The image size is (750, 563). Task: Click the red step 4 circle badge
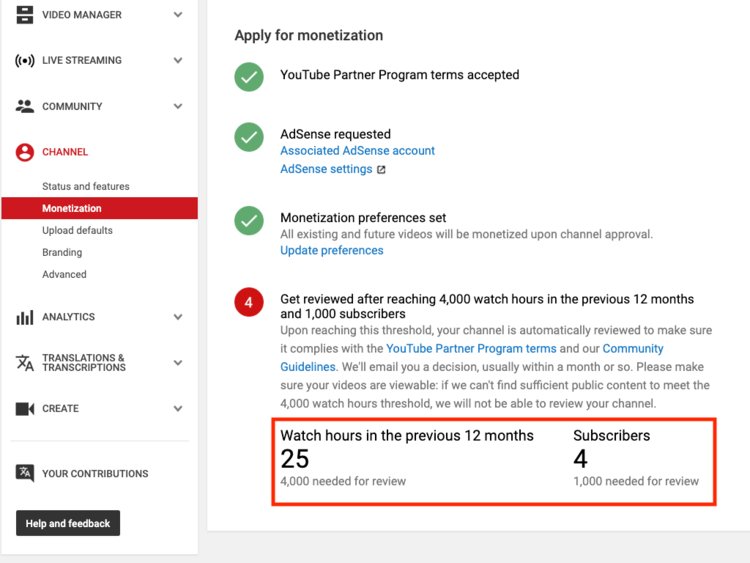[x=249, y=302]
